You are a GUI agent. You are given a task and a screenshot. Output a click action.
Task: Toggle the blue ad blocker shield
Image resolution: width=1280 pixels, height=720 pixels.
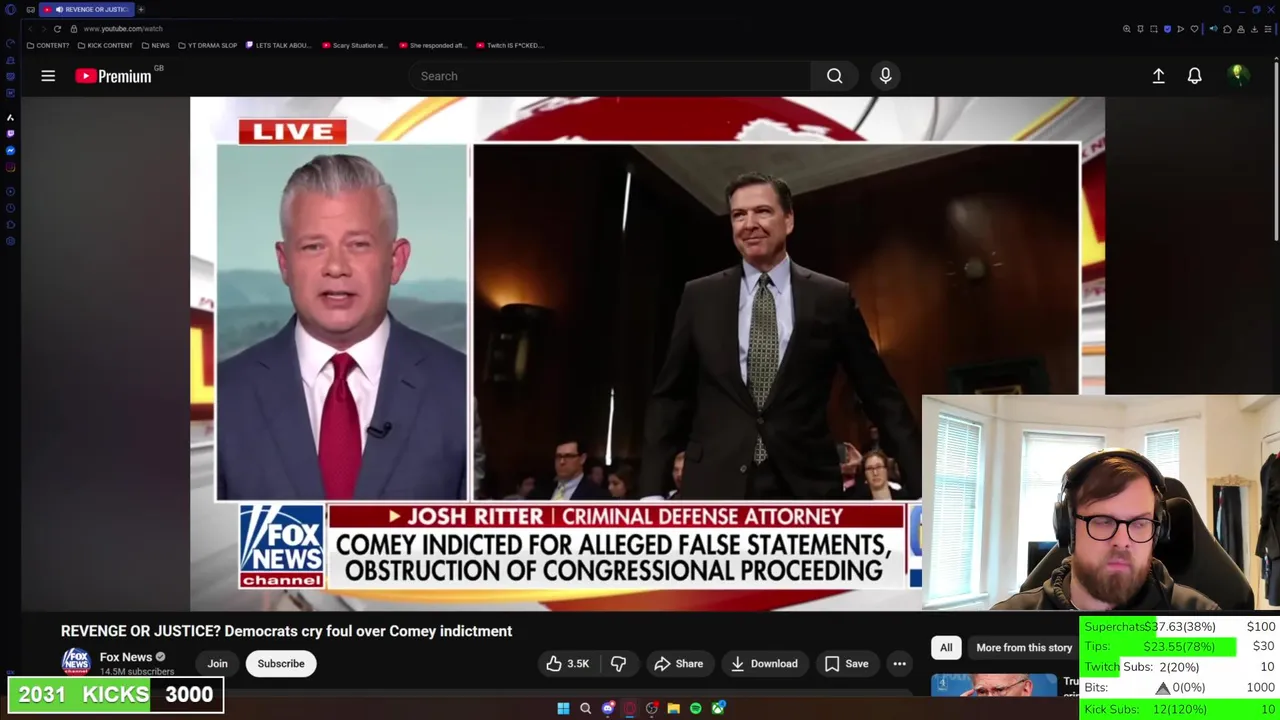[1167, 29]
